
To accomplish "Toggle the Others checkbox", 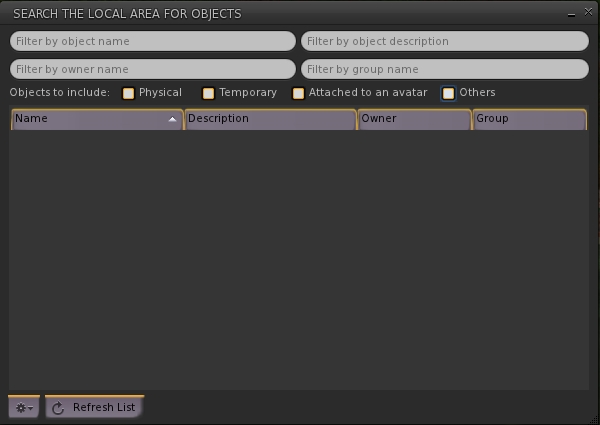I will (x=449, y=93).
